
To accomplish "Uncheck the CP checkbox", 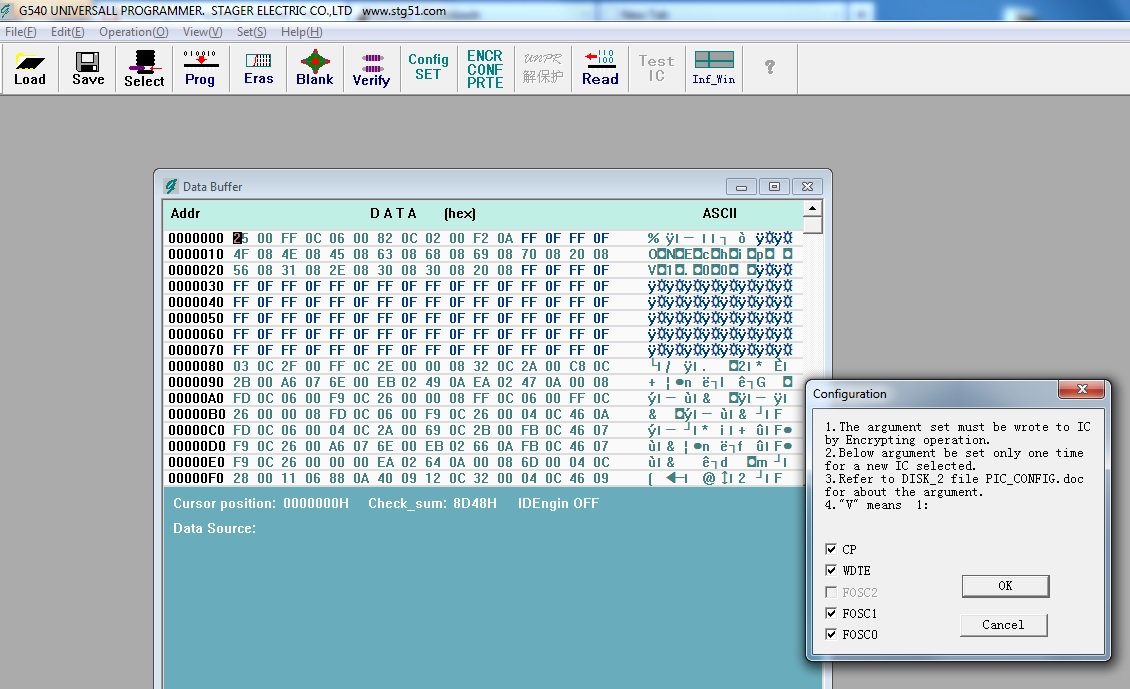I will [832, 550].
